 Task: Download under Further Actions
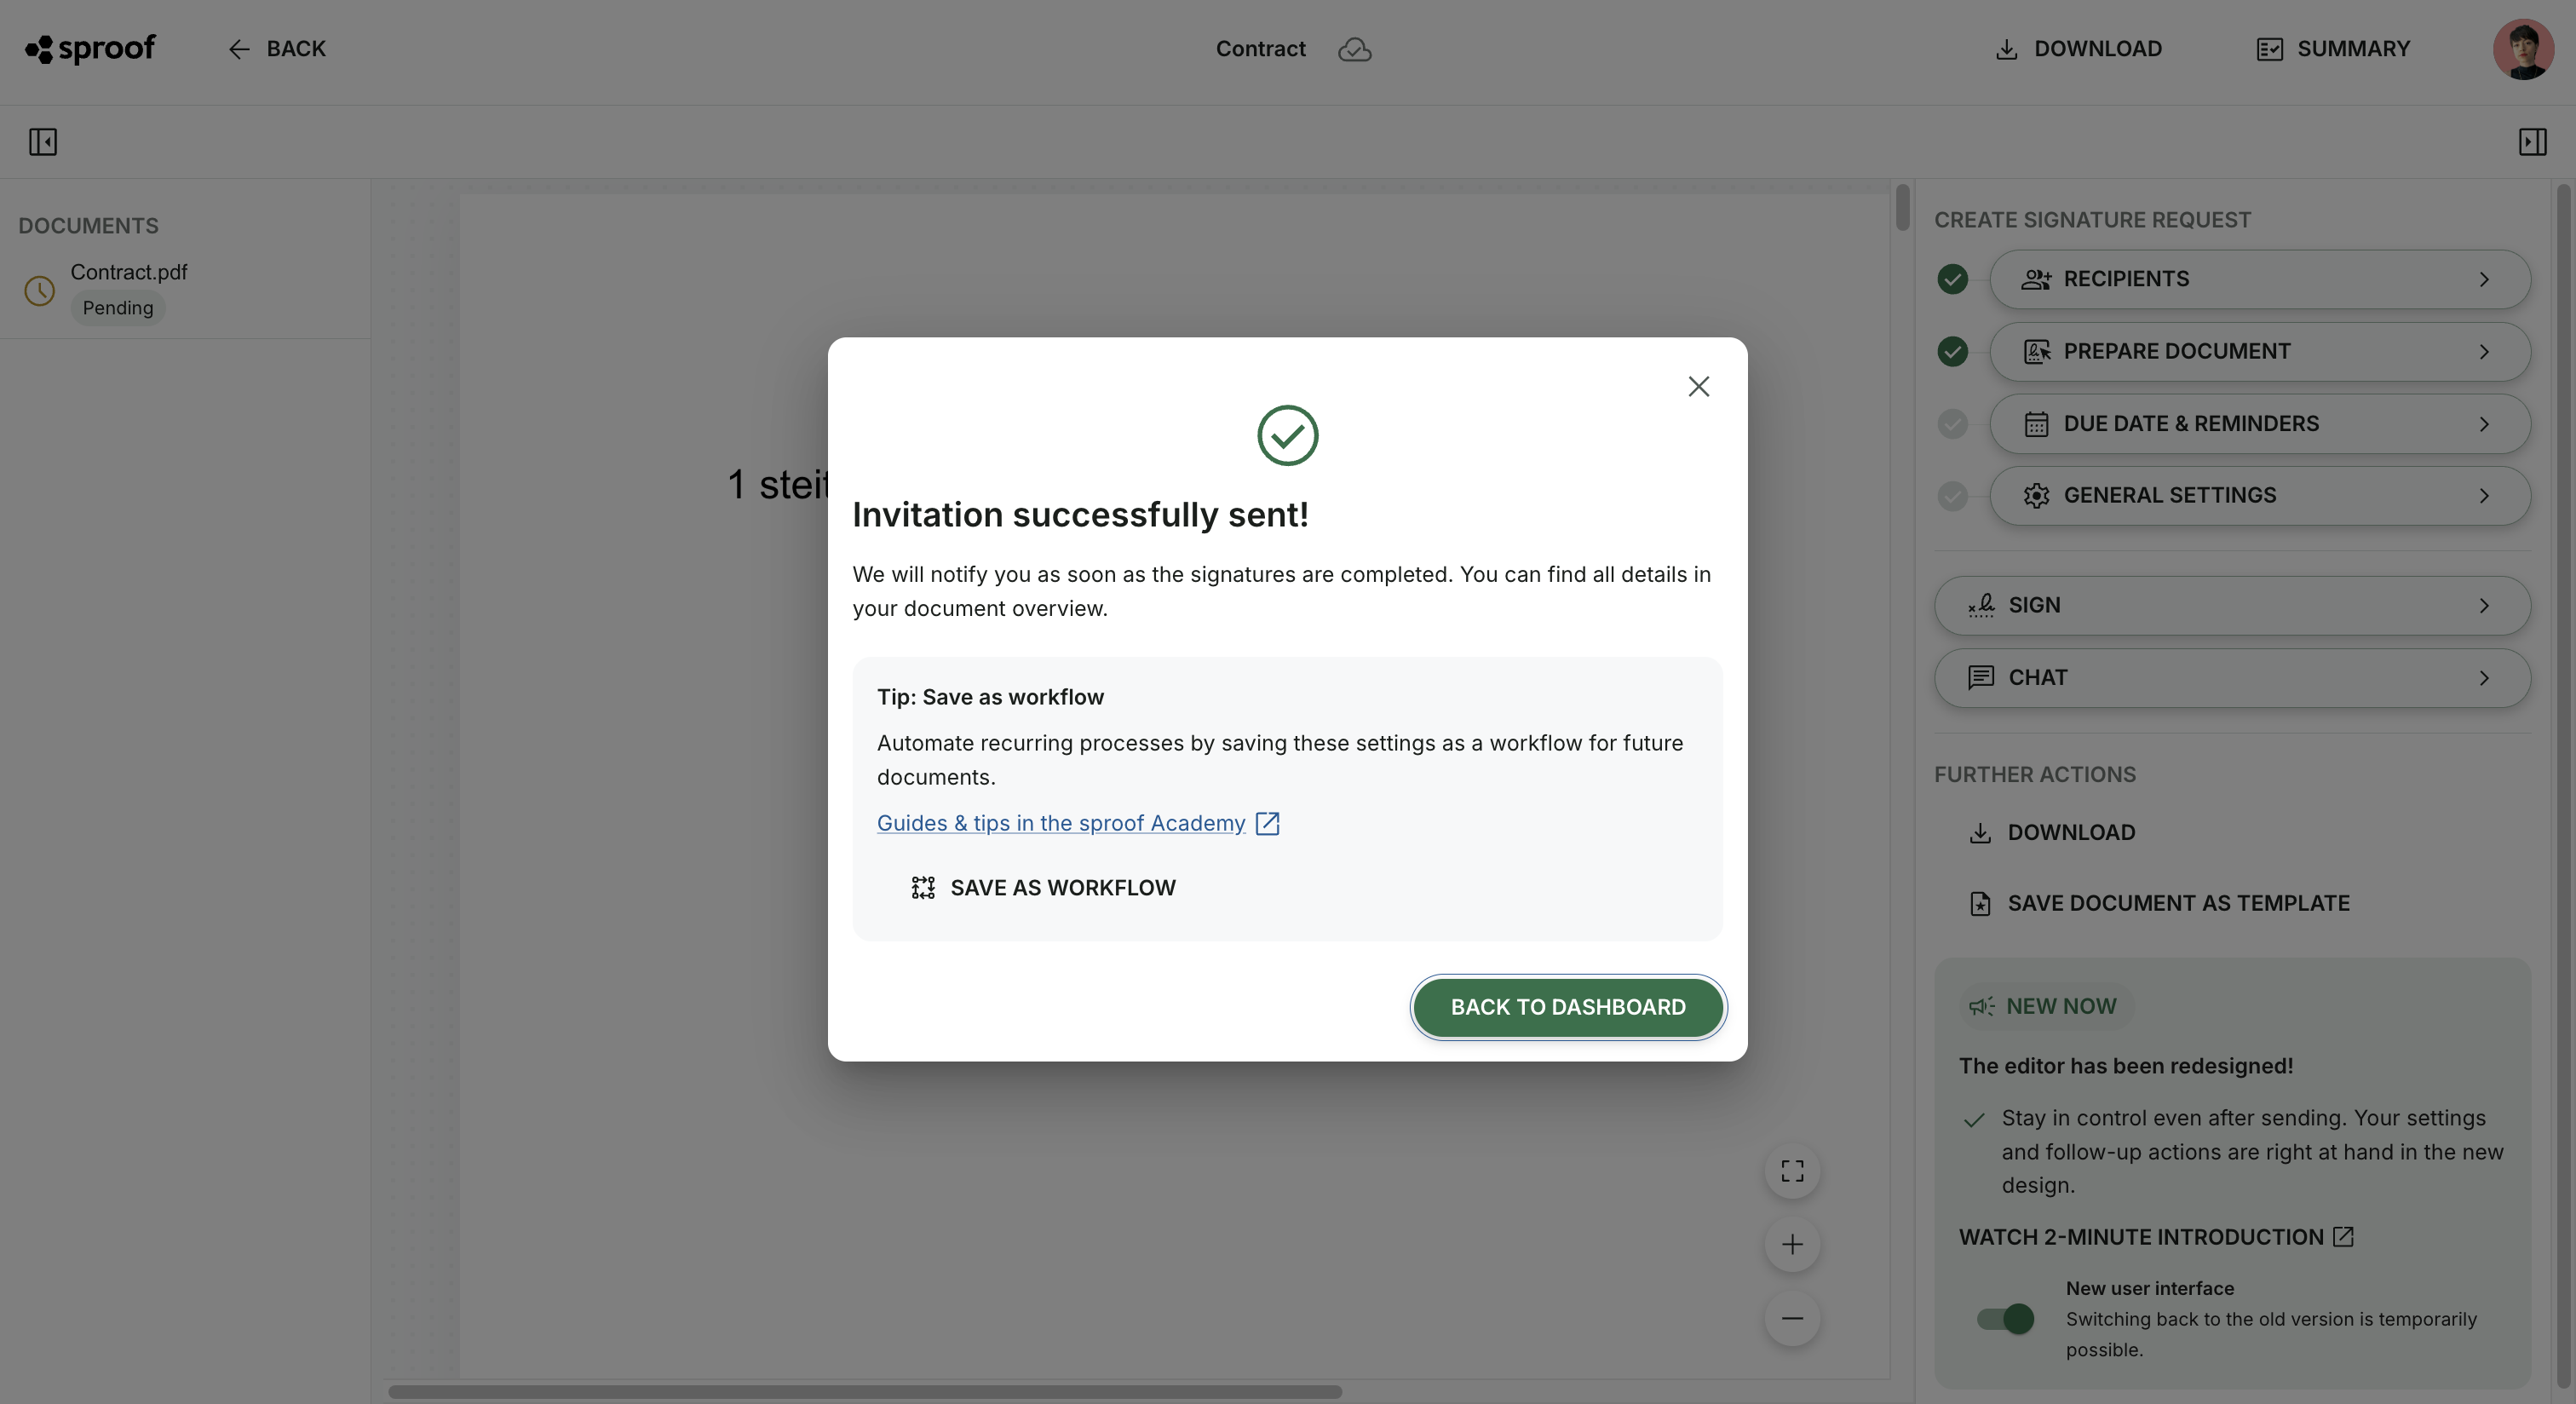[2052, 833]
